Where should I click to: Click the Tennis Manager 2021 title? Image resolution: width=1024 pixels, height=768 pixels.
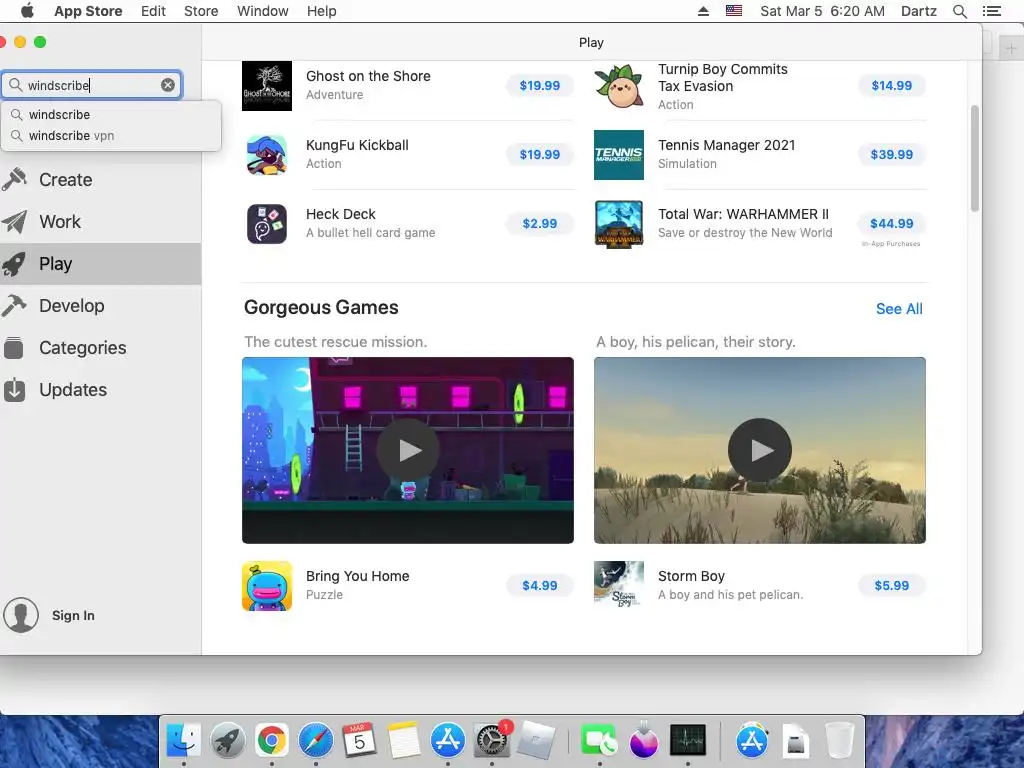pyautogui.click(x=726, y=145)
